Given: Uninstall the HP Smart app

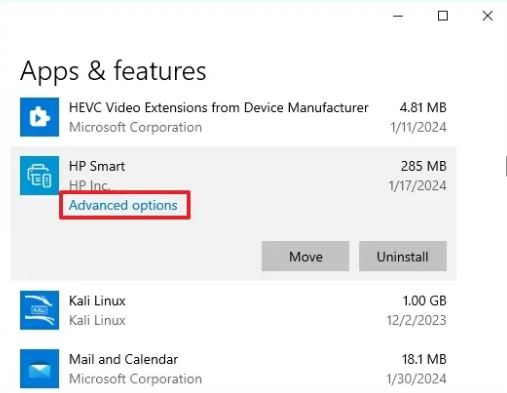Looking at the screenshot, I should pos(403,256).
